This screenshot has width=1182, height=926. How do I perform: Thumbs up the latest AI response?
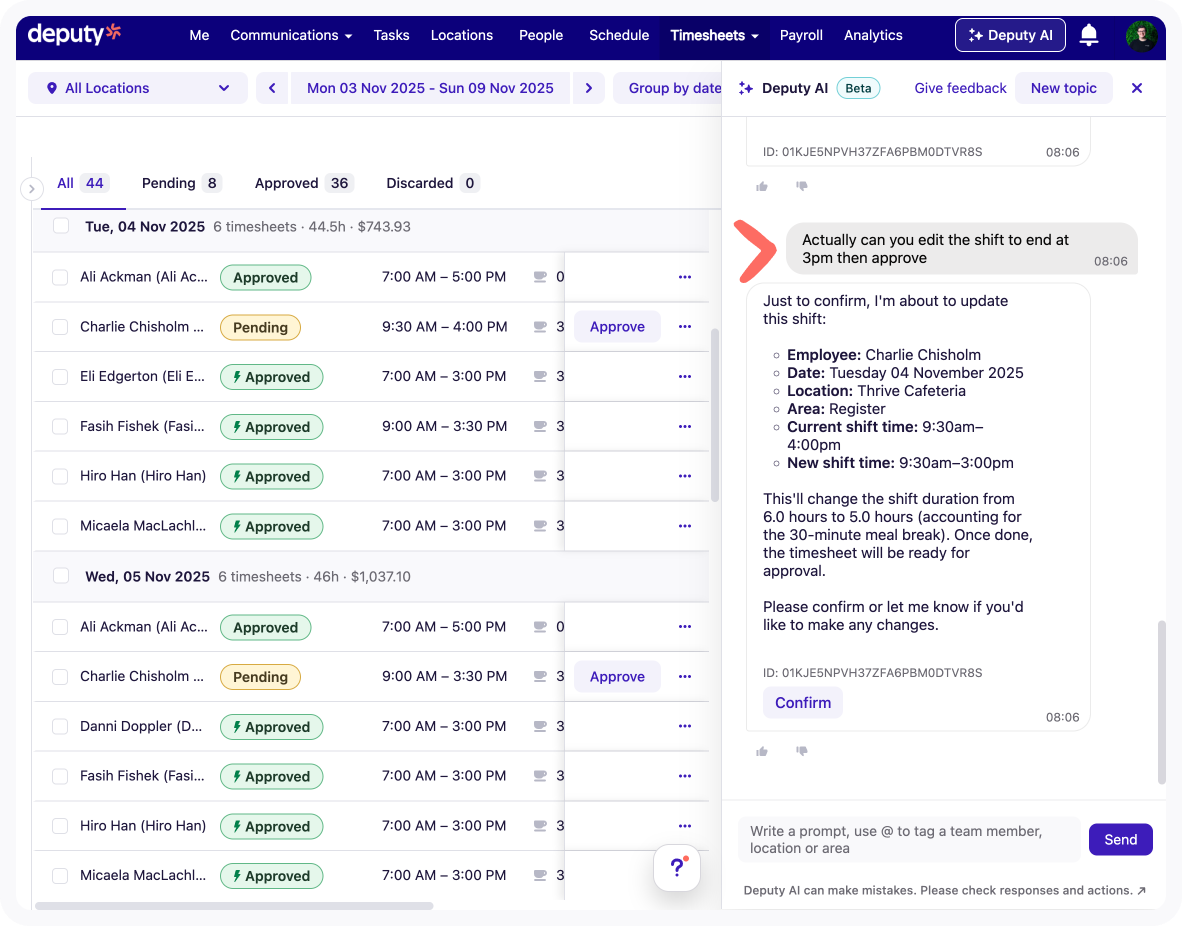pyautogui.click(x=762, y=751)
